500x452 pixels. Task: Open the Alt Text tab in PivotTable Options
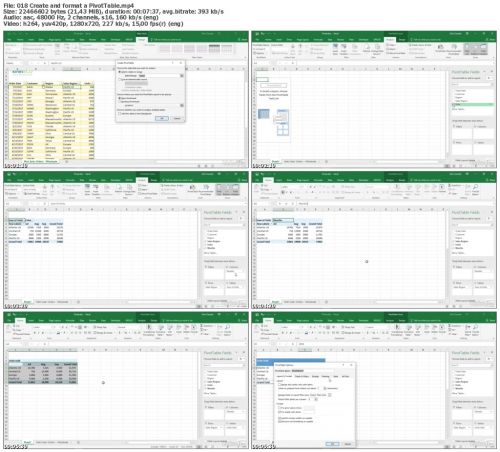pos(345,376)
